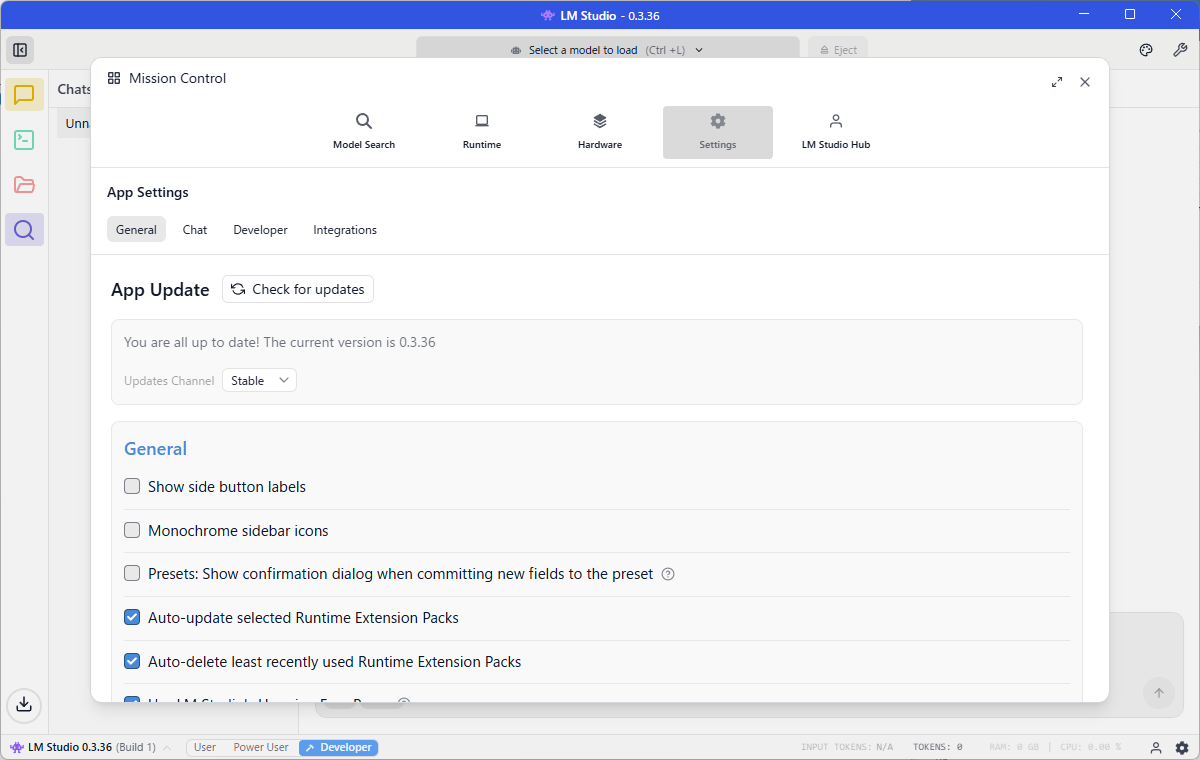This screenshot has height=760, width=1200.
Task: Click help icon next to Presets option
Action: point(668,574)
